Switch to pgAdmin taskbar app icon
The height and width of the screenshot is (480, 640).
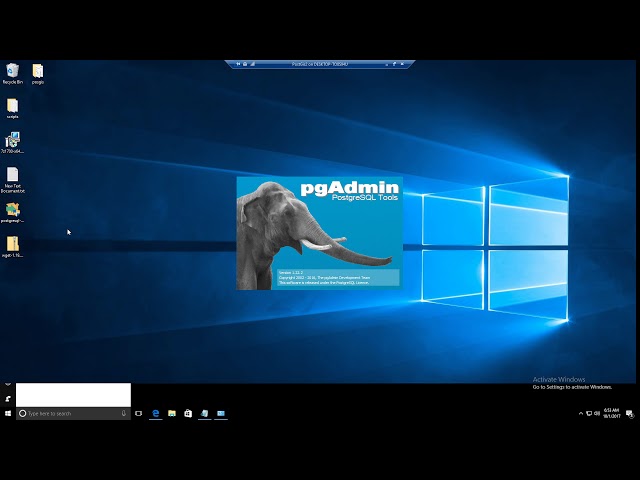(x=204, y=413)
